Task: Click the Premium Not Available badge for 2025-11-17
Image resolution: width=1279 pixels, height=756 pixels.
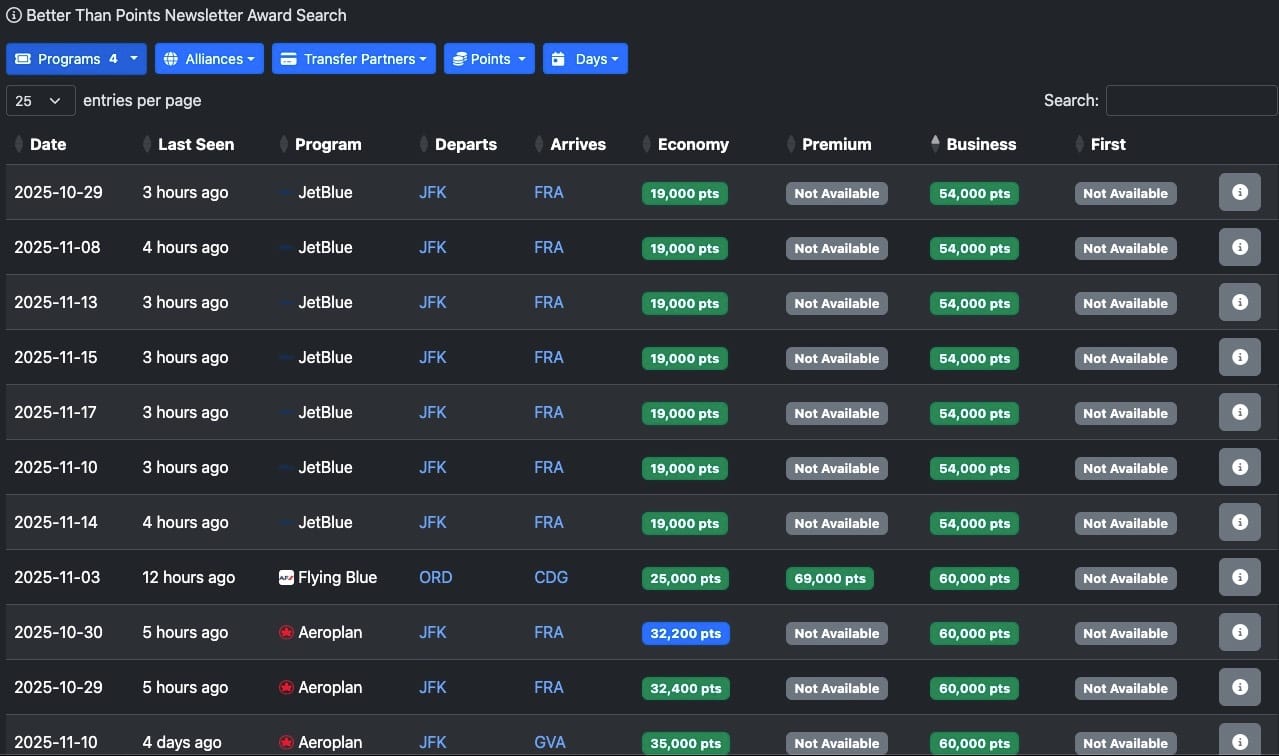Action: pos(837,413)
